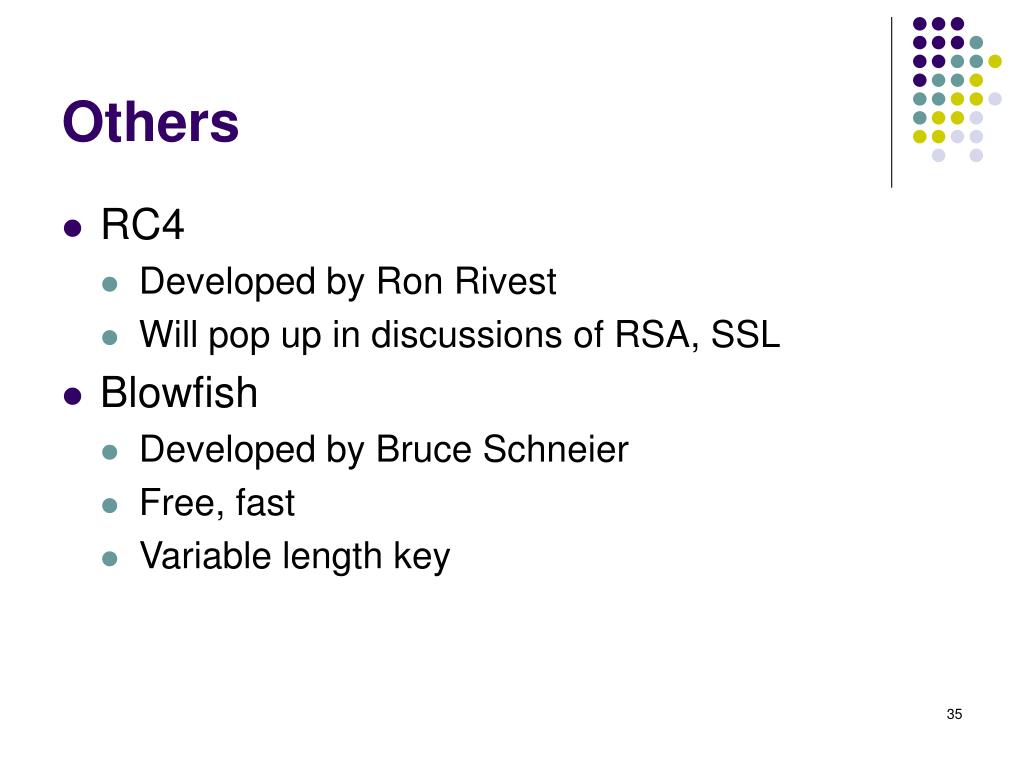Screen dimensions: 1024x768
Task: Click the word 'SSL' in second sub-bullet
Action: point(745,334)
